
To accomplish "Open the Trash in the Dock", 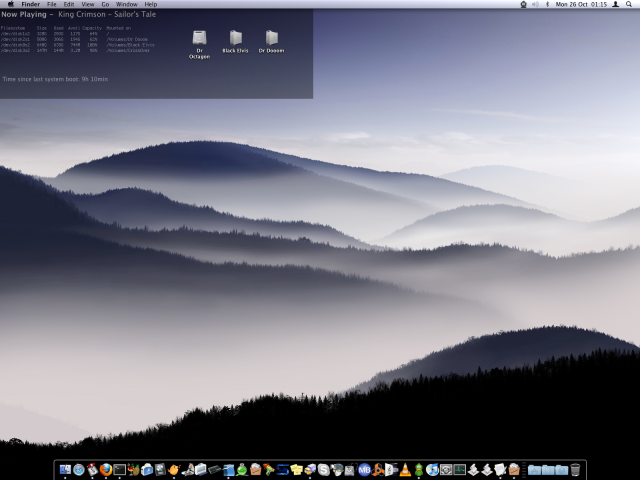I will coord(575,470).
